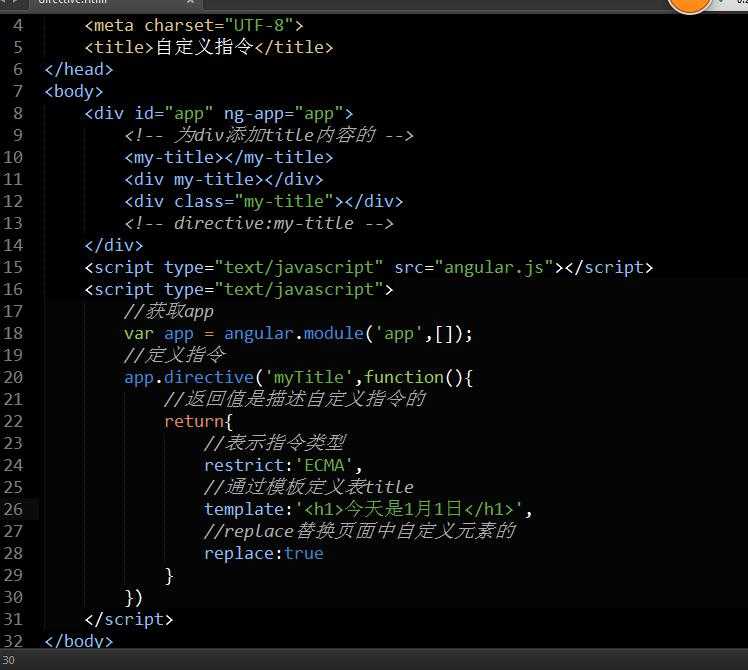The width and height of the screenshot is (748, 670).
Task: Click line number 28 in the gutter
Action: 13,553
